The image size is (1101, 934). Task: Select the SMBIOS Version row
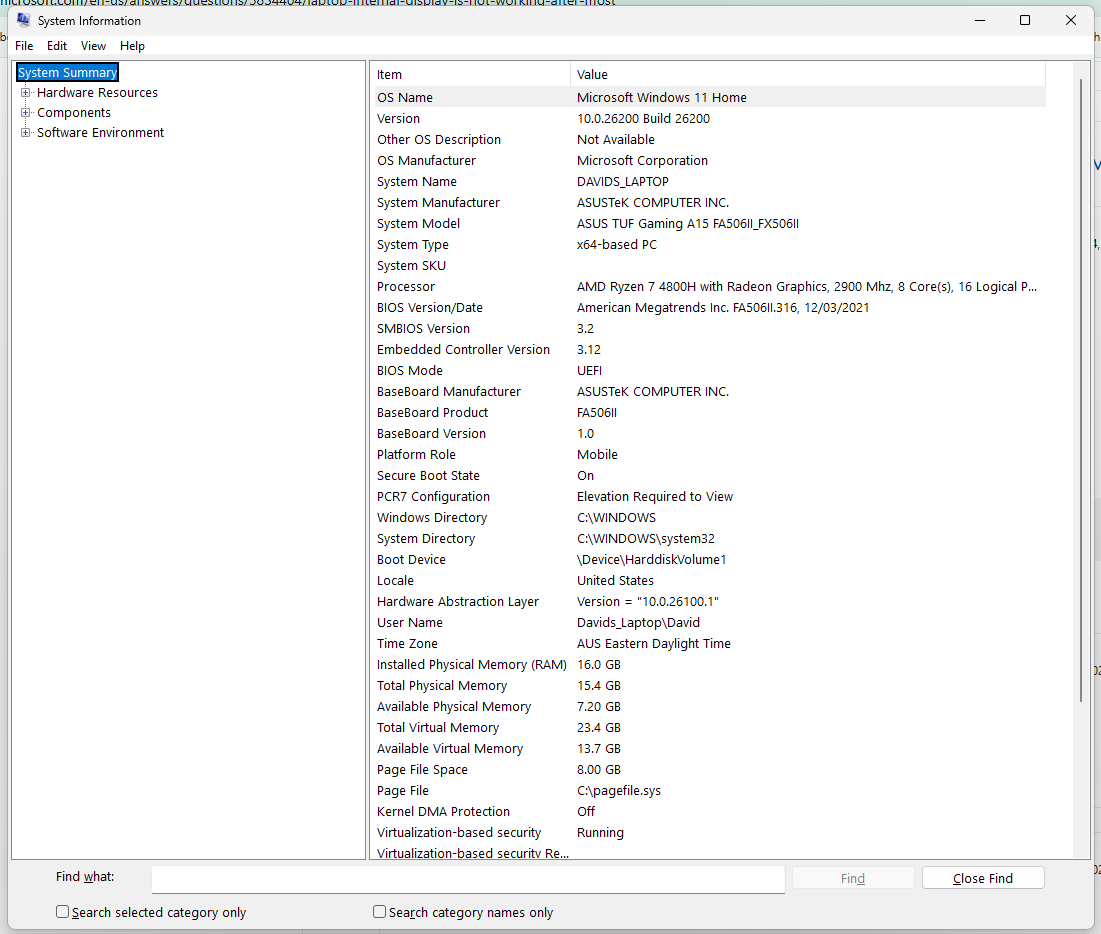708,329
